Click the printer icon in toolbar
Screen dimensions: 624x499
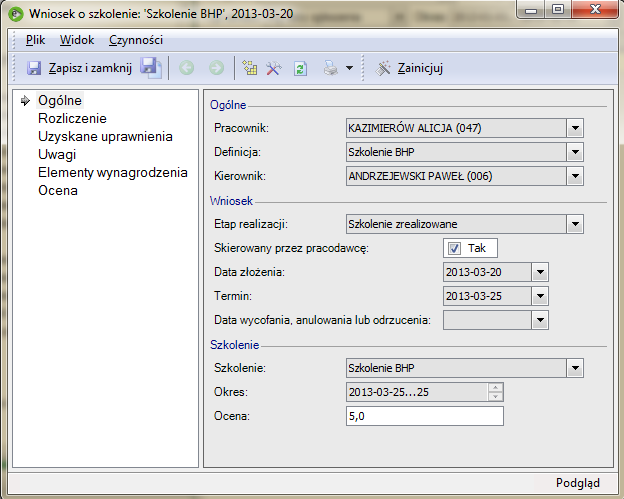[331, 68]
